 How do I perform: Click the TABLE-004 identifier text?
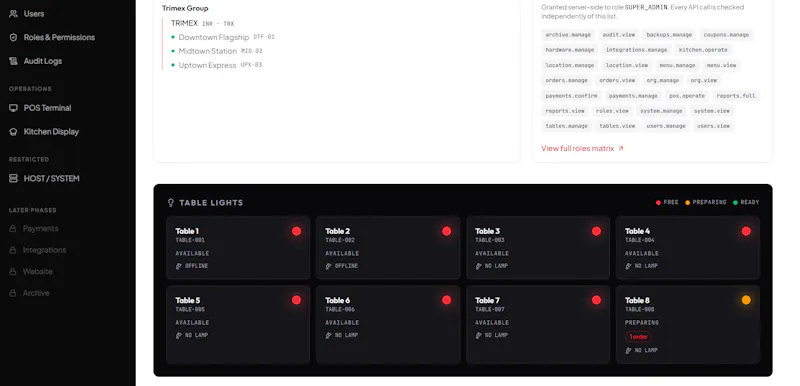(x=640, y=240)
